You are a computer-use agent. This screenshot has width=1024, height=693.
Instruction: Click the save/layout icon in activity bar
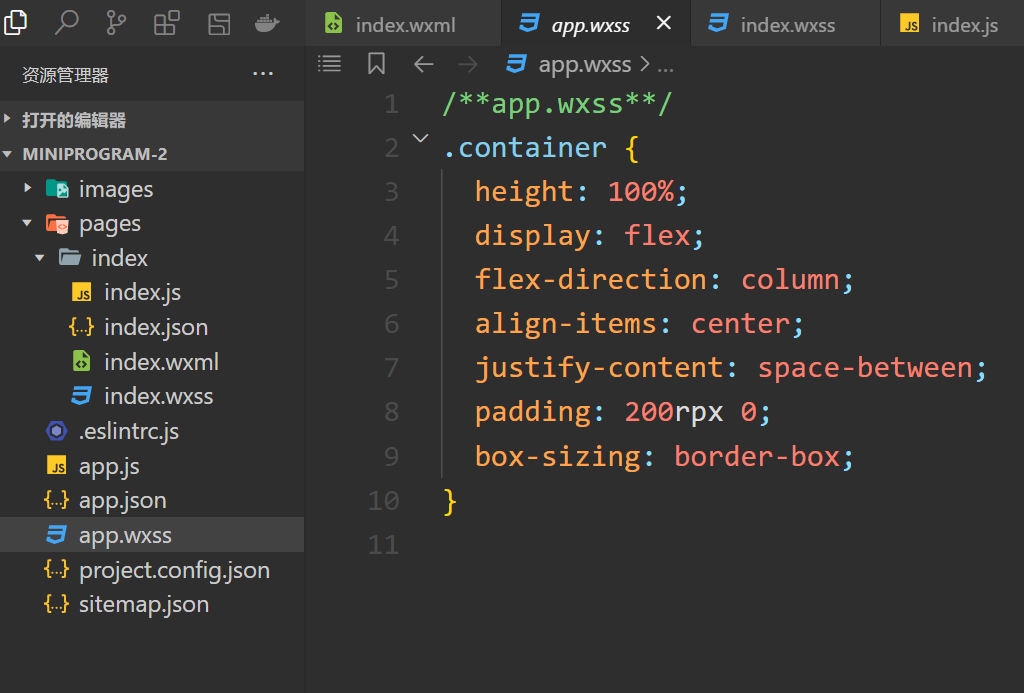click(x=219, y=24)
